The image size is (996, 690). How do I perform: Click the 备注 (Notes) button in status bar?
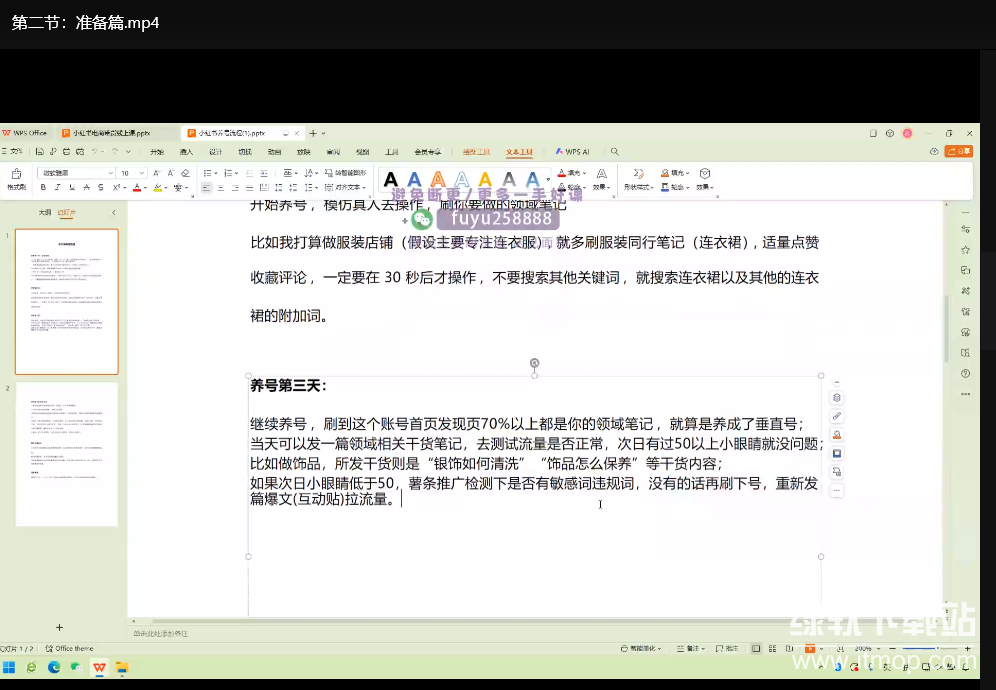(x=692, y=649)
